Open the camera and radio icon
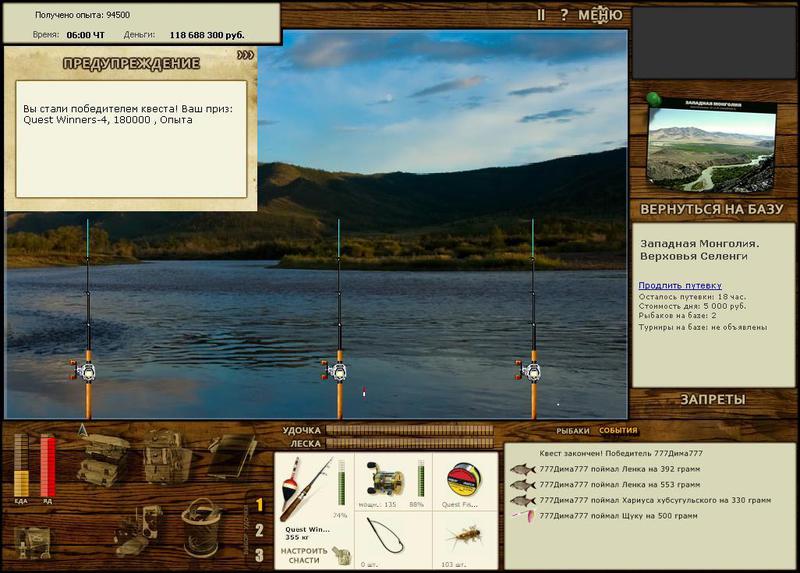This screenshot has height=573, width=800. 138,531
